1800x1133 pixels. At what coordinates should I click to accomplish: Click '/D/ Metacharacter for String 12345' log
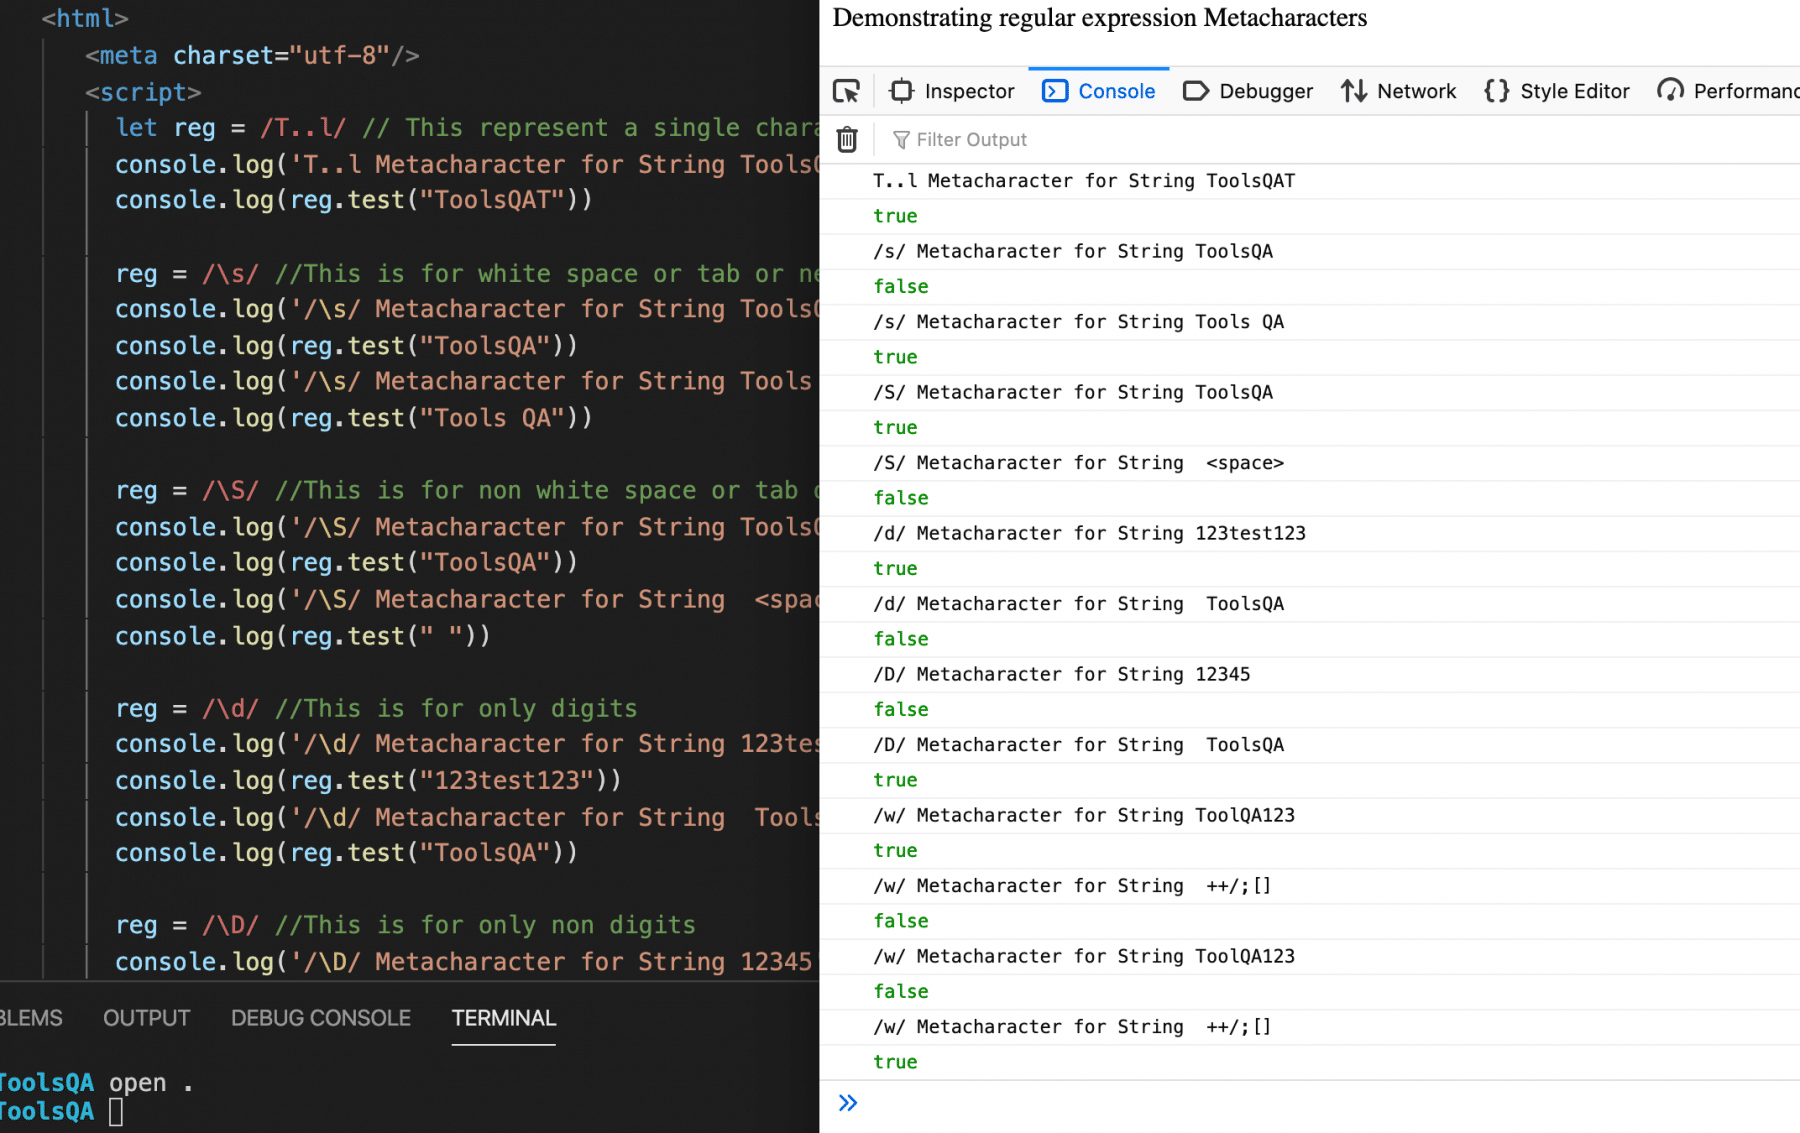coord(1062,674)
